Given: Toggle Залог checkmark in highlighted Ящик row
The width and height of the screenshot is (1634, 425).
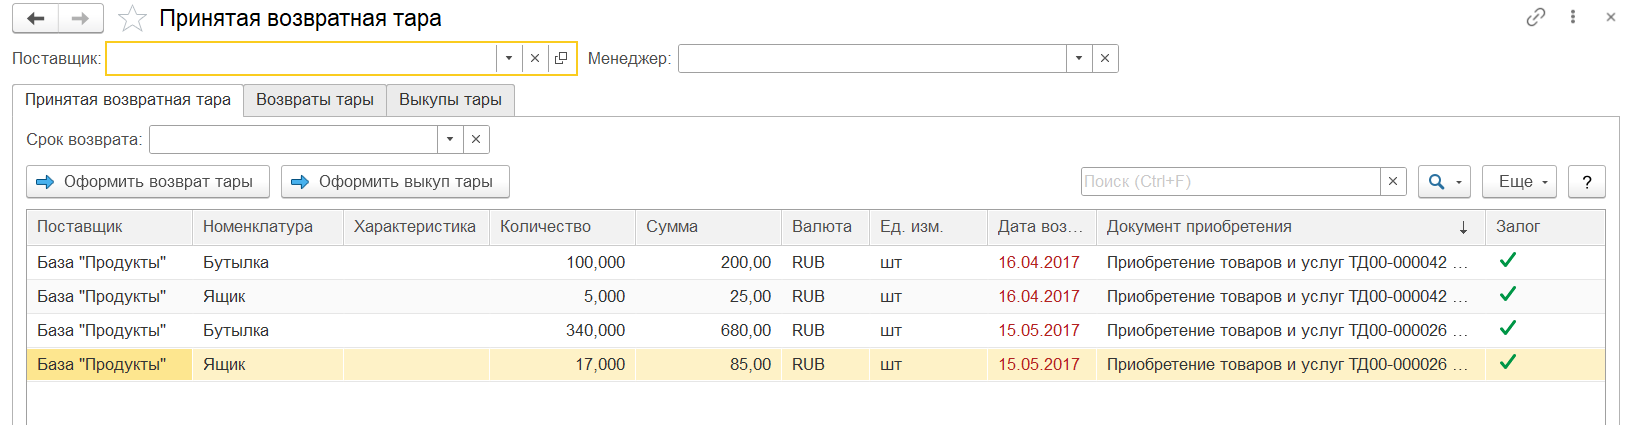Looking at the screenshot, I should [x=1508, y=362].
